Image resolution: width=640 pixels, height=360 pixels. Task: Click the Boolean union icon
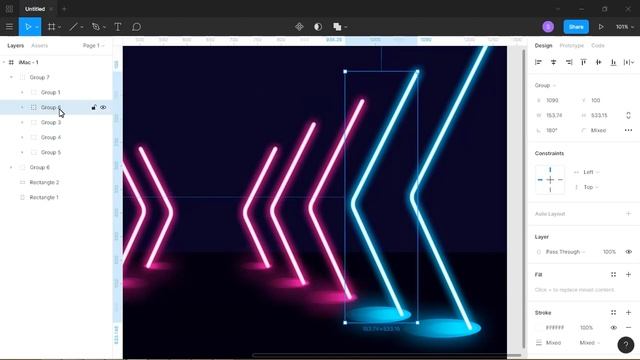click(337, 27)
